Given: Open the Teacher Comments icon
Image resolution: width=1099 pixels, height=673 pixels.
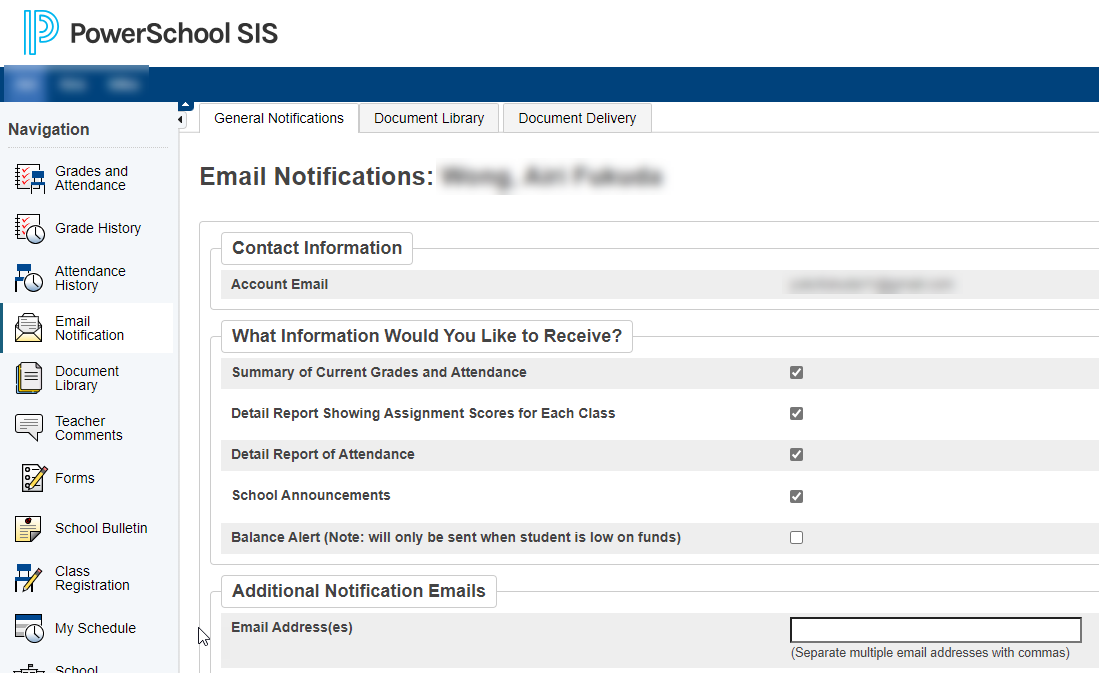Looking at the screenshot, I should 30,428.
